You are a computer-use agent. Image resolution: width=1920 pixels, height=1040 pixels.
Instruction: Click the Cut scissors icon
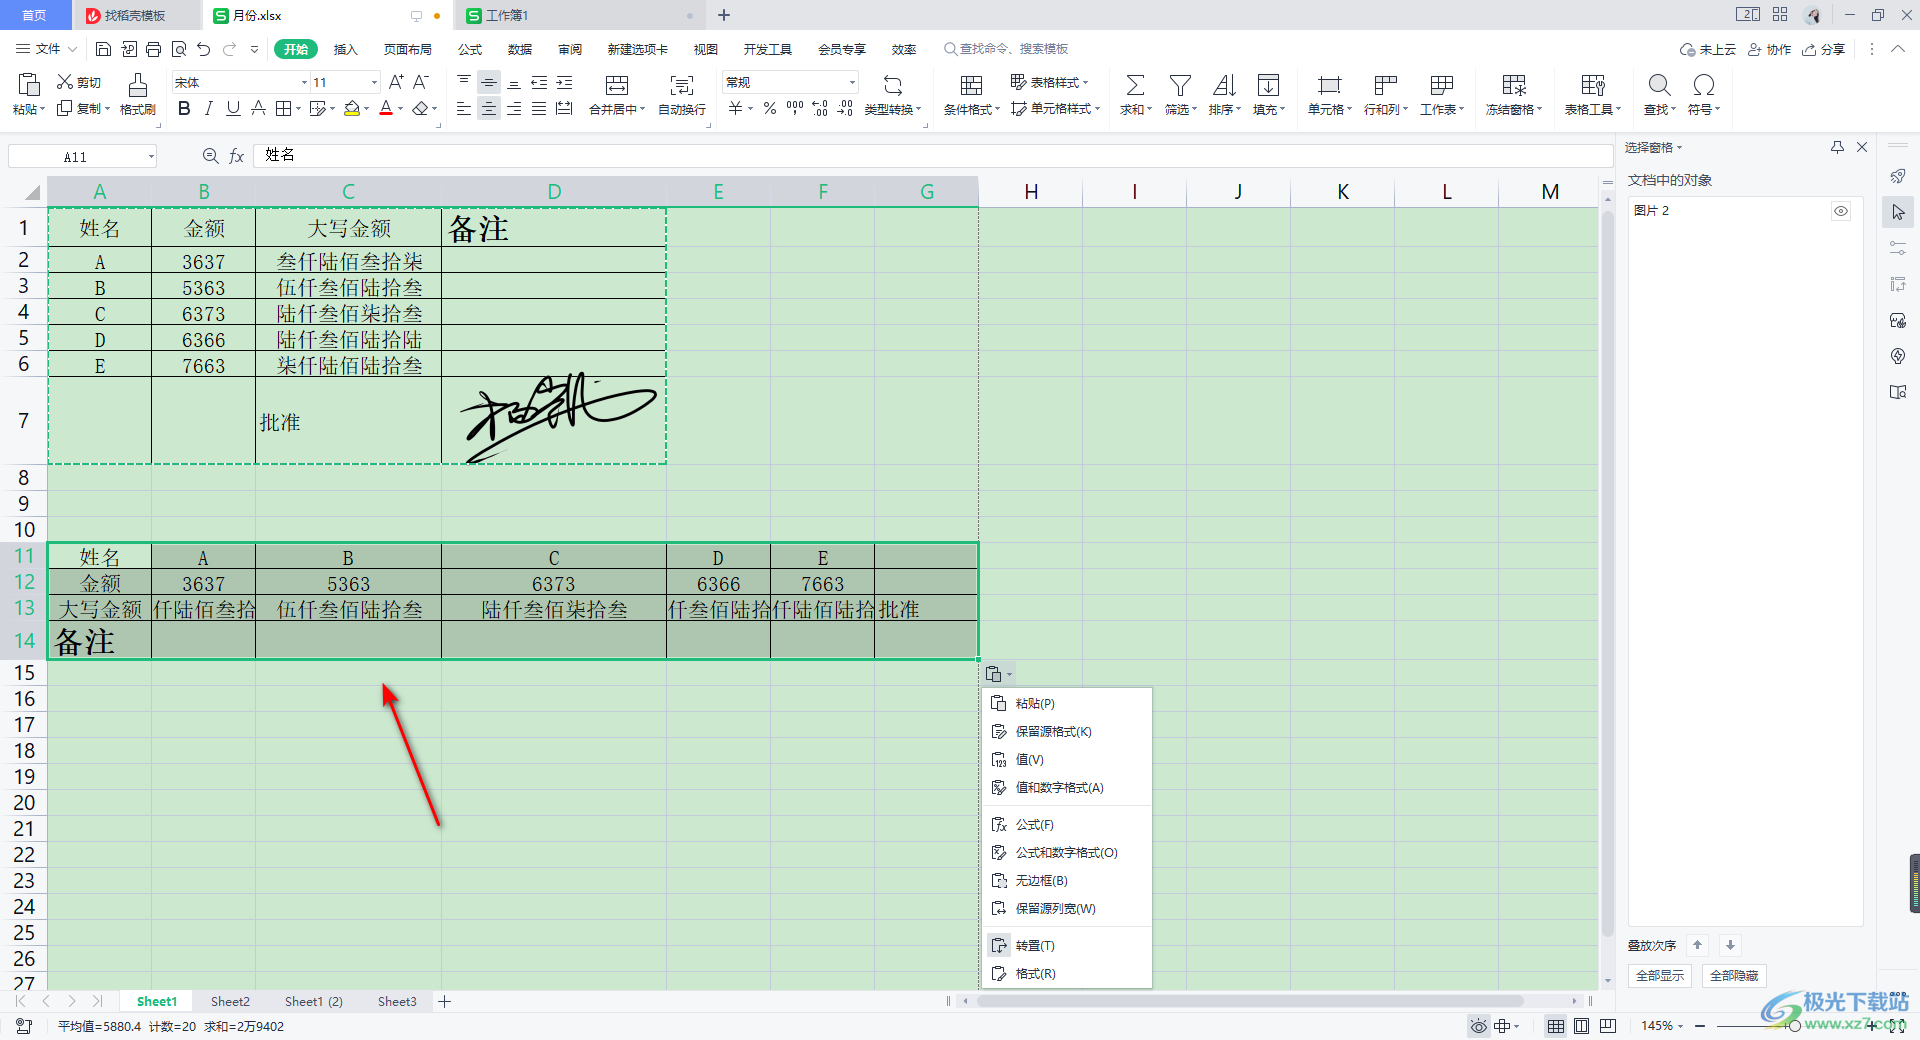click(65, 82)
